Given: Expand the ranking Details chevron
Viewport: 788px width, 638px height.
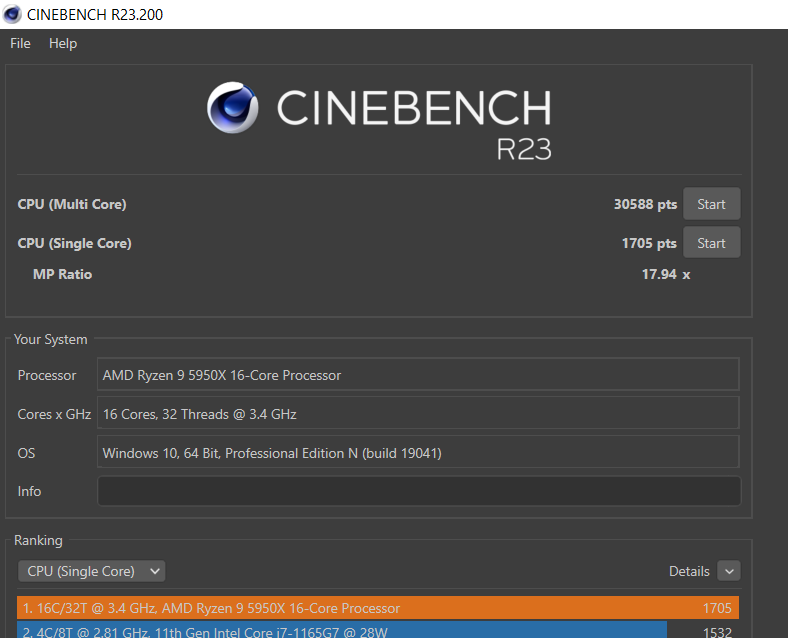Looking at the screenshot, I should point(729,571).
